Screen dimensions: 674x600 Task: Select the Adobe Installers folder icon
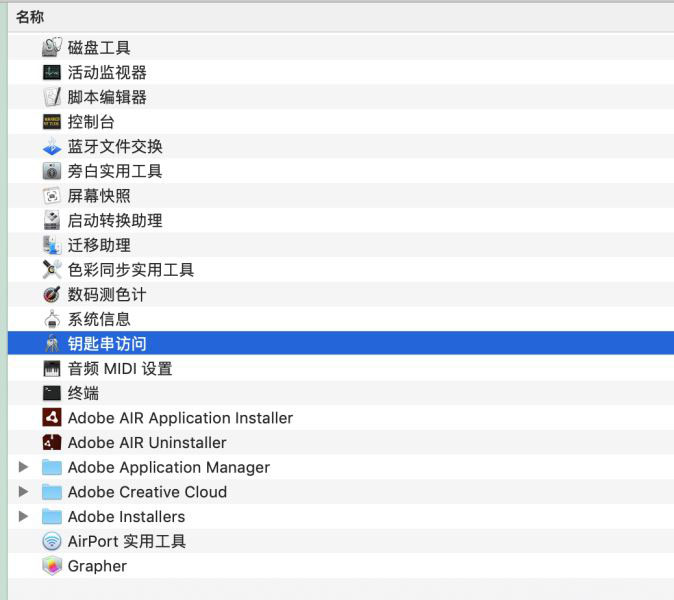pos(52,516)
